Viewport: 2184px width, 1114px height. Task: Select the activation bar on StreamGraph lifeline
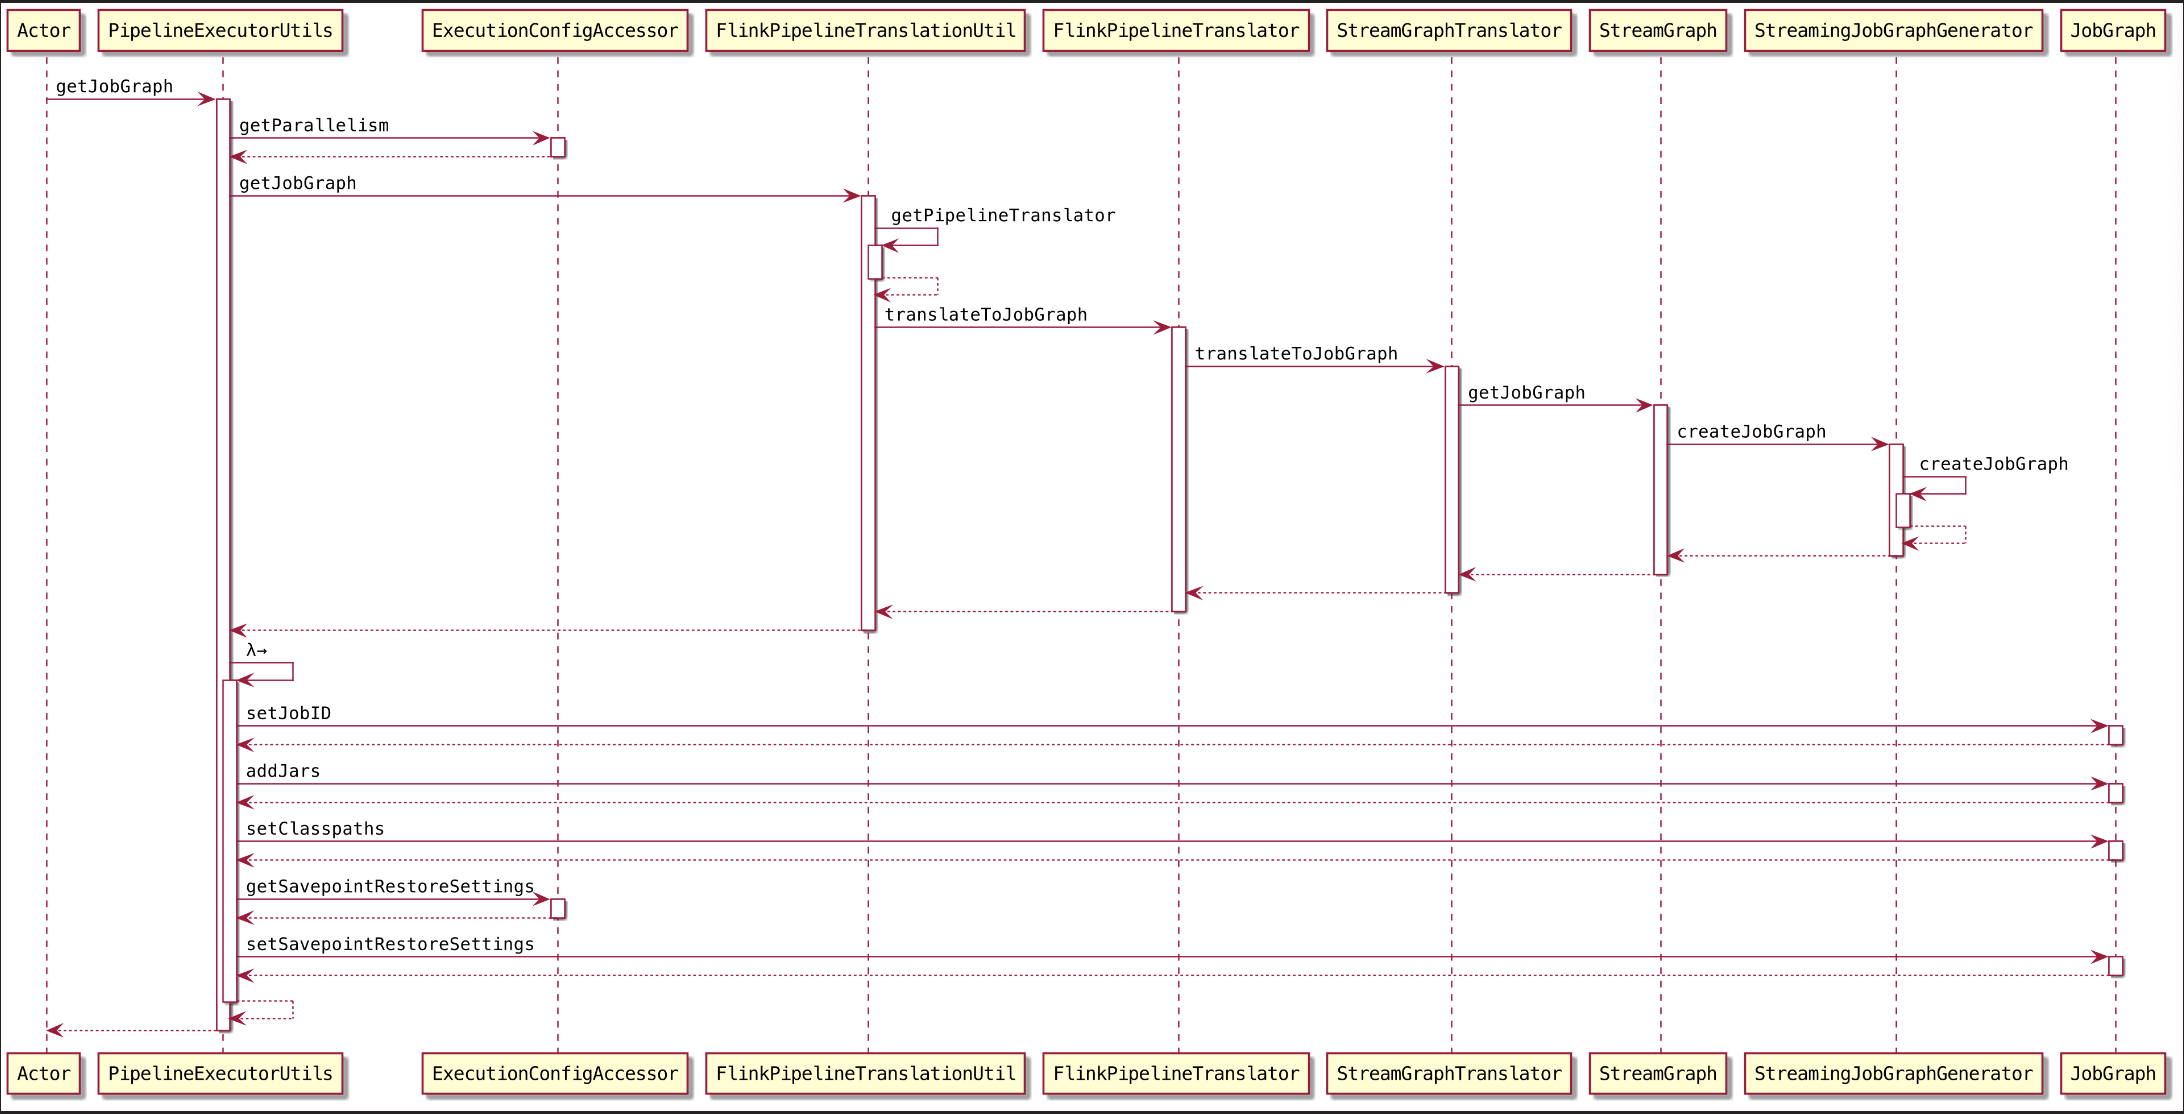[x=1661, y=490]
